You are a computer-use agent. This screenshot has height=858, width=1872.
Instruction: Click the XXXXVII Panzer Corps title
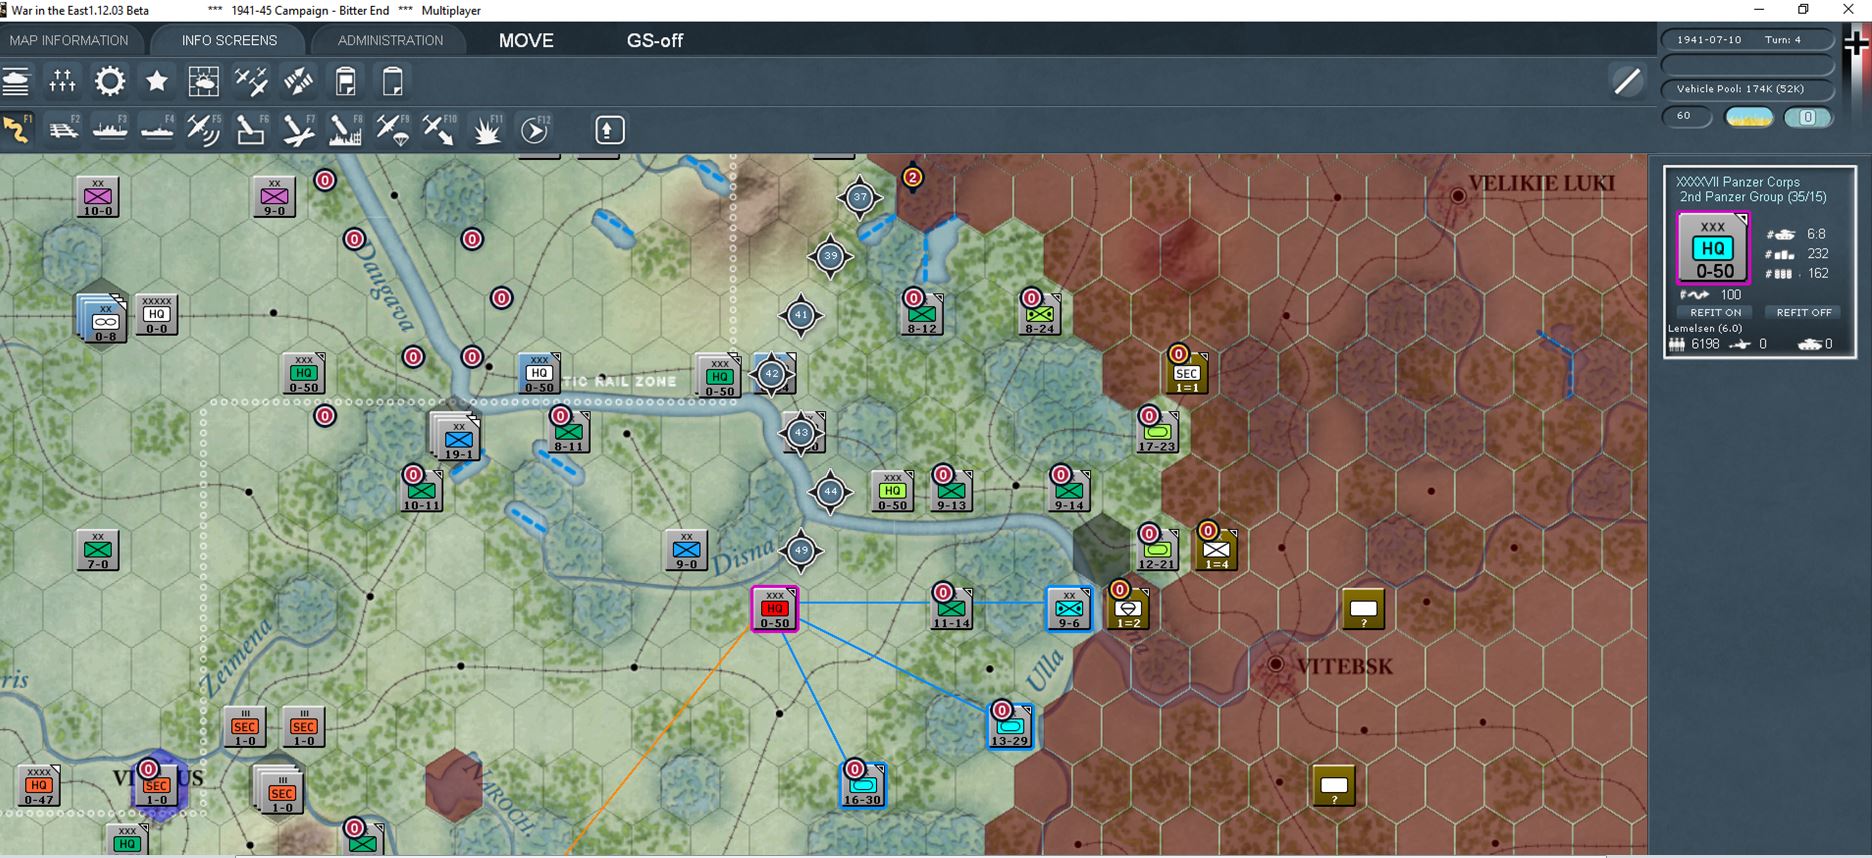coord(1738,182)
